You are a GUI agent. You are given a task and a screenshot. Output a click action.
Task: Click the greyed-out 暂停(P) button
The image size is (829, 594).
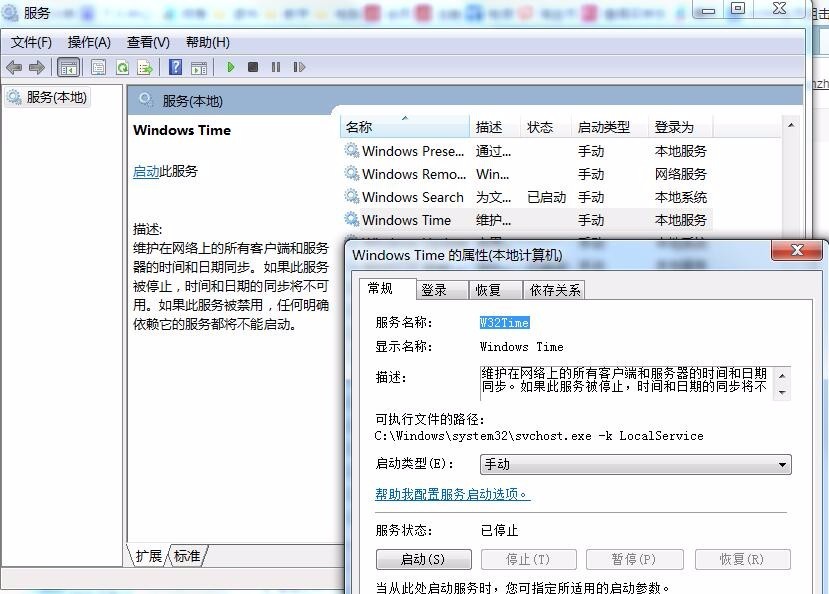pos(634,559)
